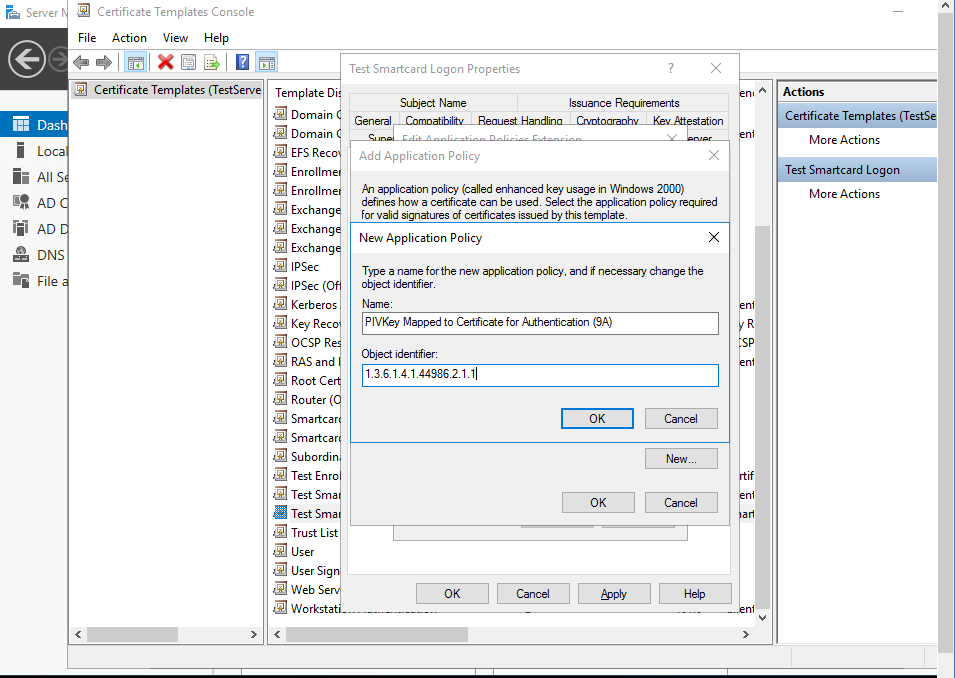This screenshot has width=955, height=678.
Task: Click the Apply button in Properties dialog
Action: point(613,594)
